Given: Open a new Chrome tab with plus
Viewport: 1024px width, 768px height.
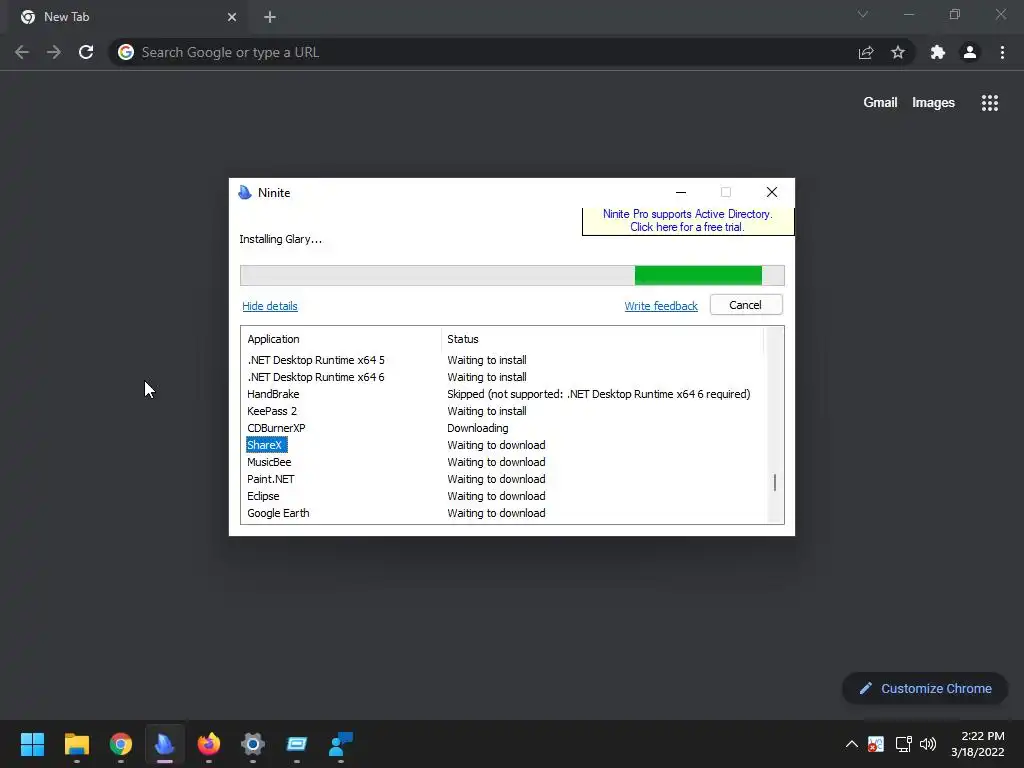Looking at the screenshot, I should coord(270,17).
